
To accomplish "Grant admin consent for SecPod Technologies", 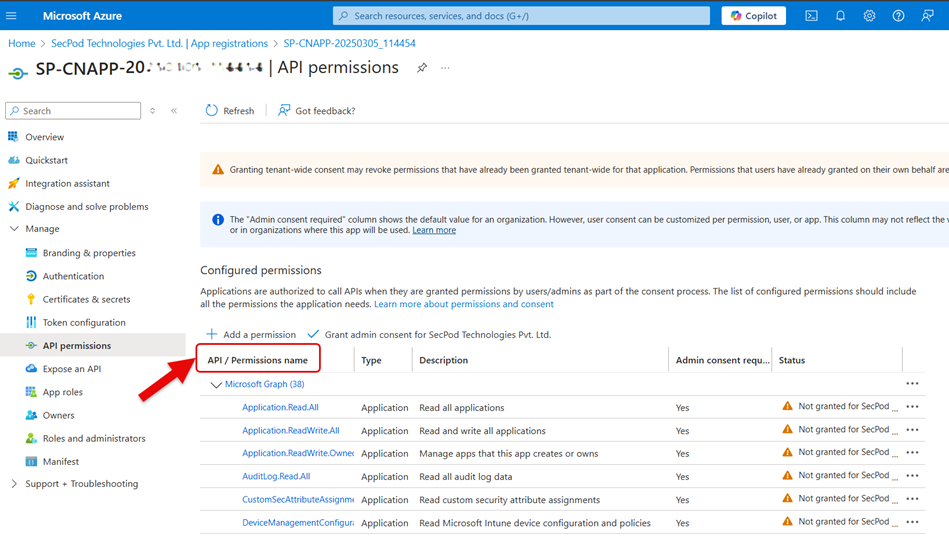I will (429, 335).
